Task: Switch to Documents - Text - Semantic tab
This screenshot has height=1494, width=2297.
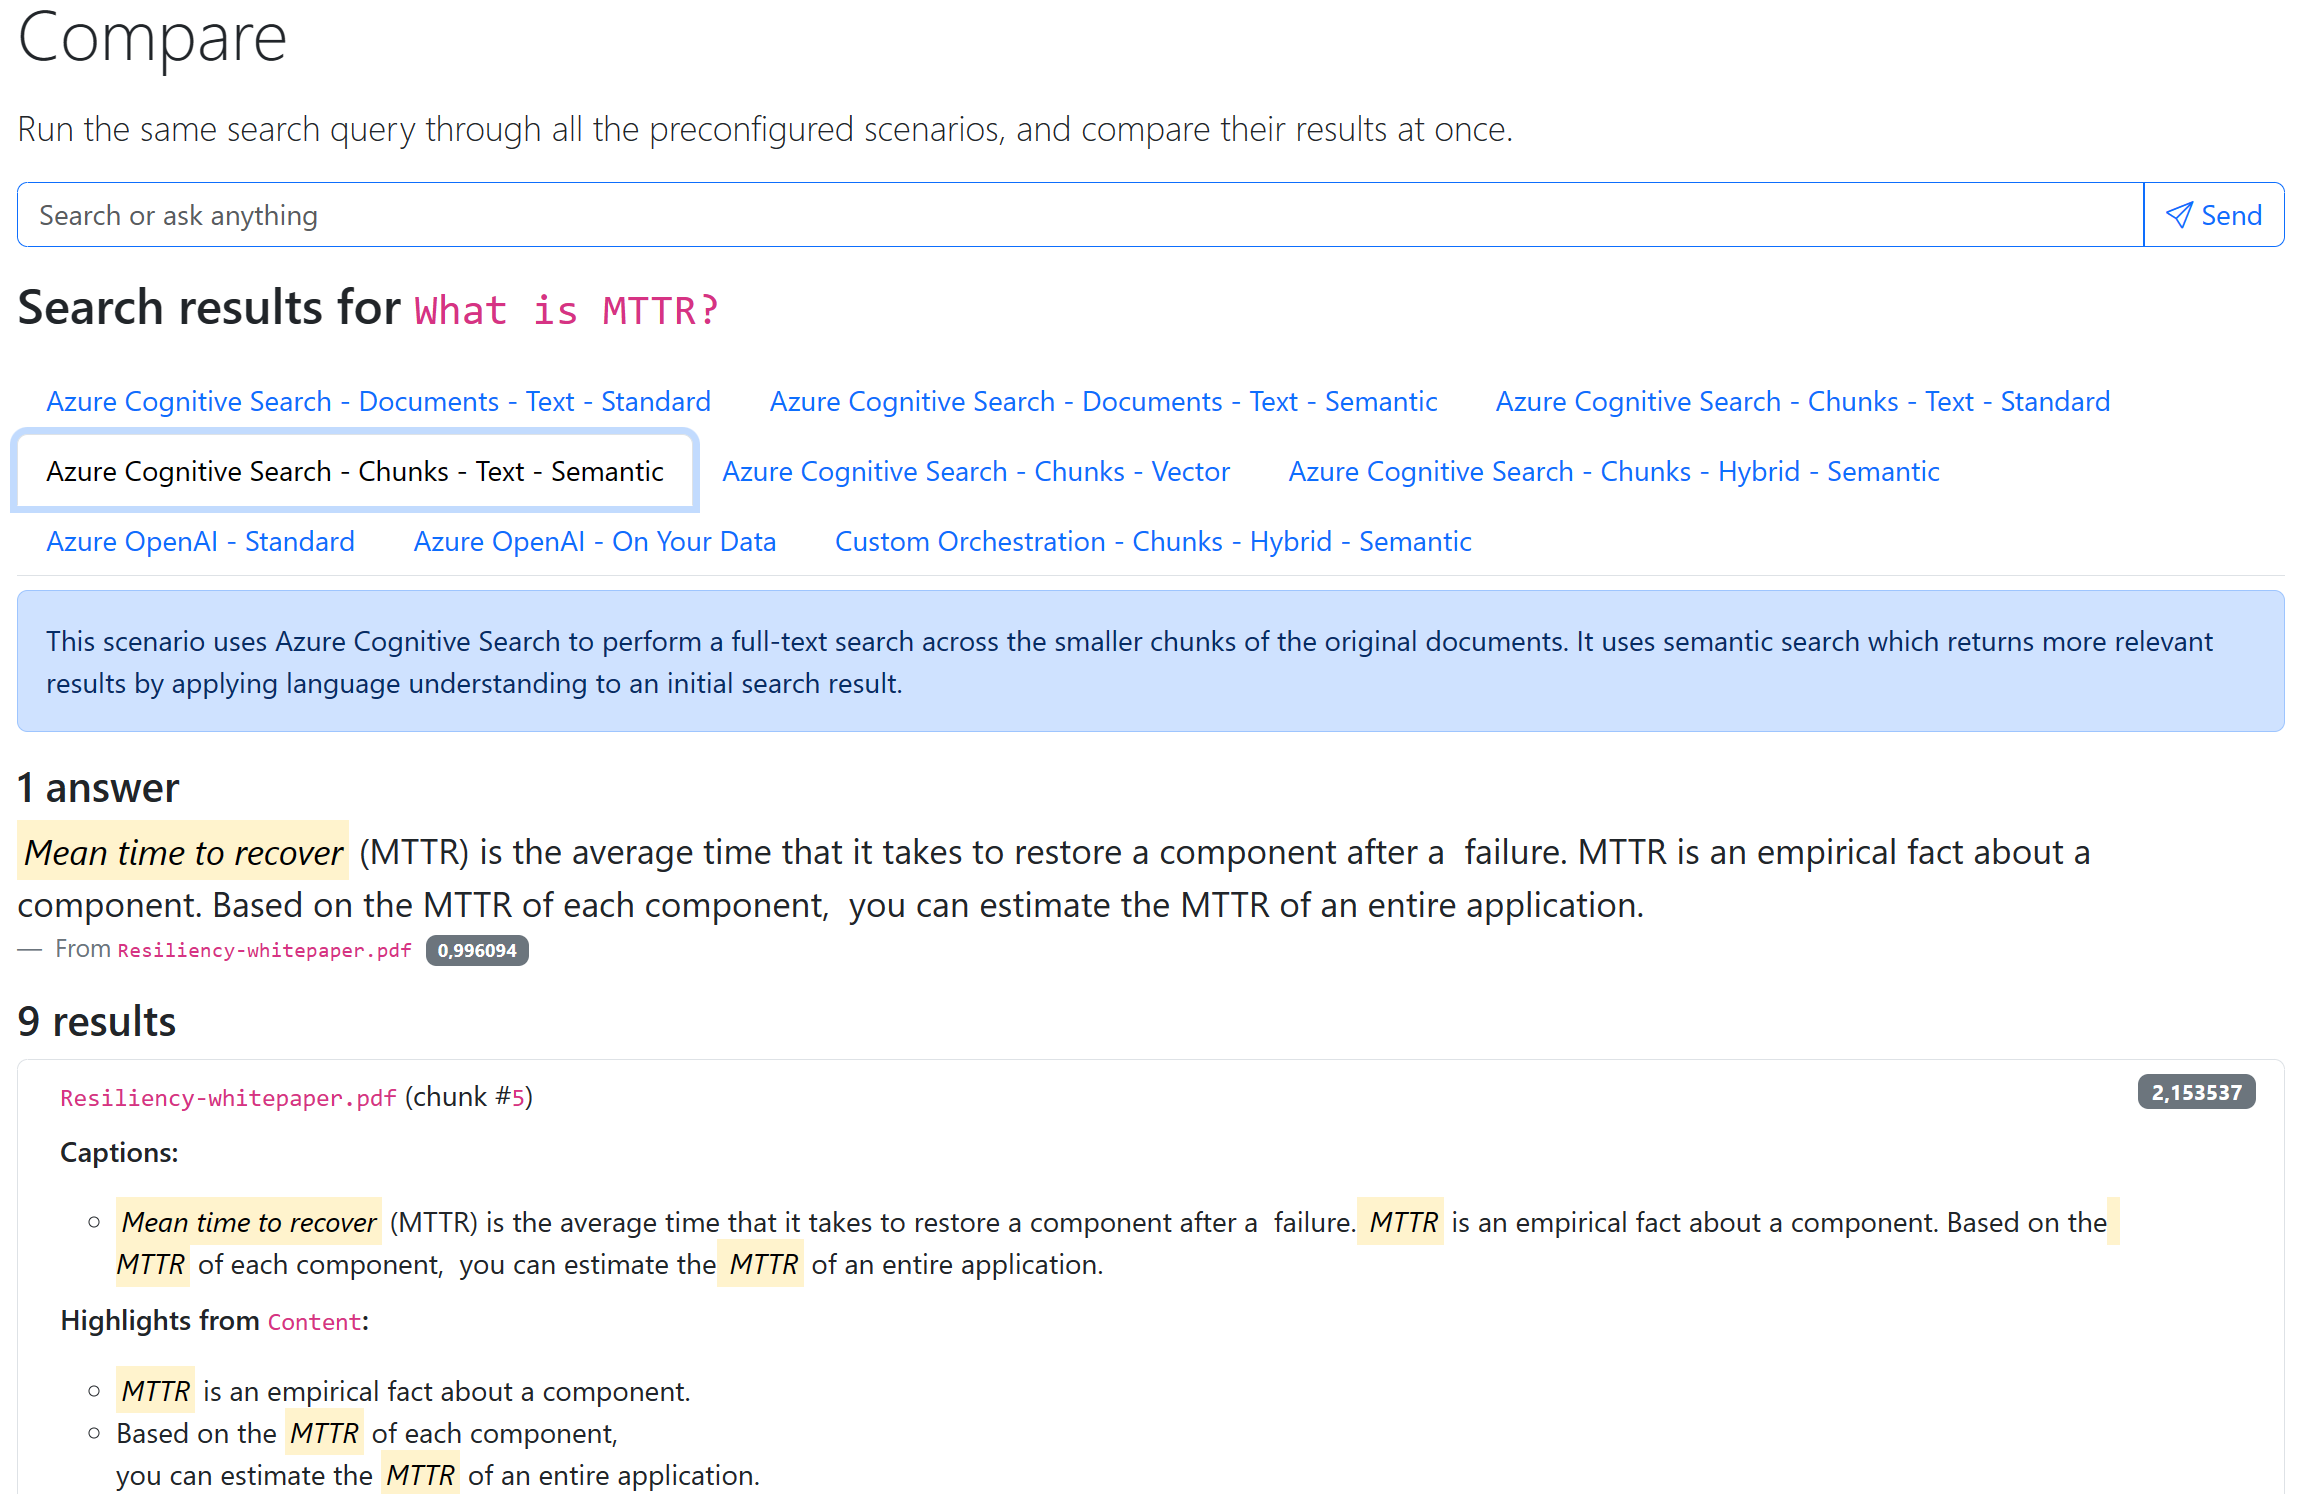Action: [x=1103, y=401]
